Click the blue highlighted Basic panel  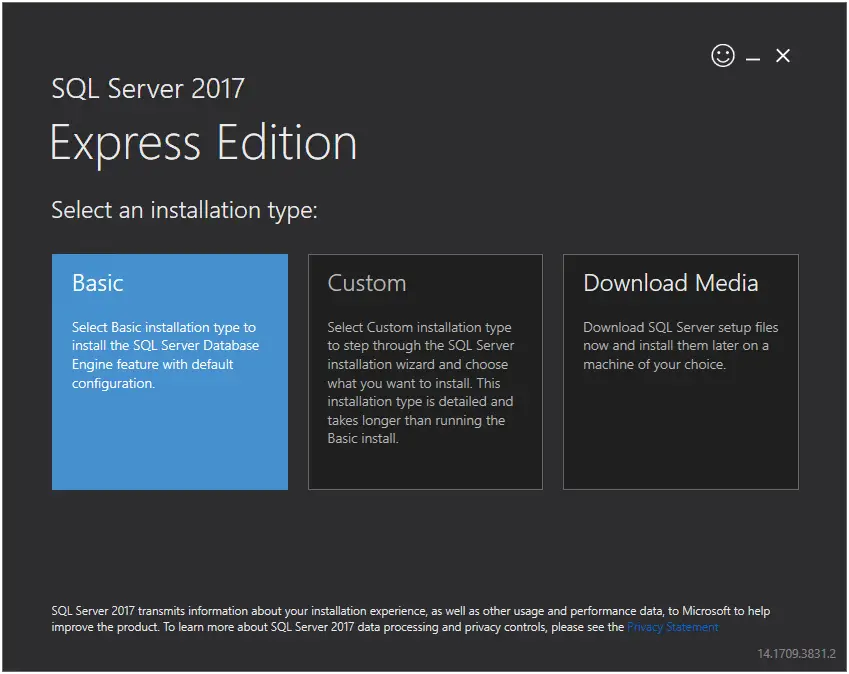coord(169,440)
